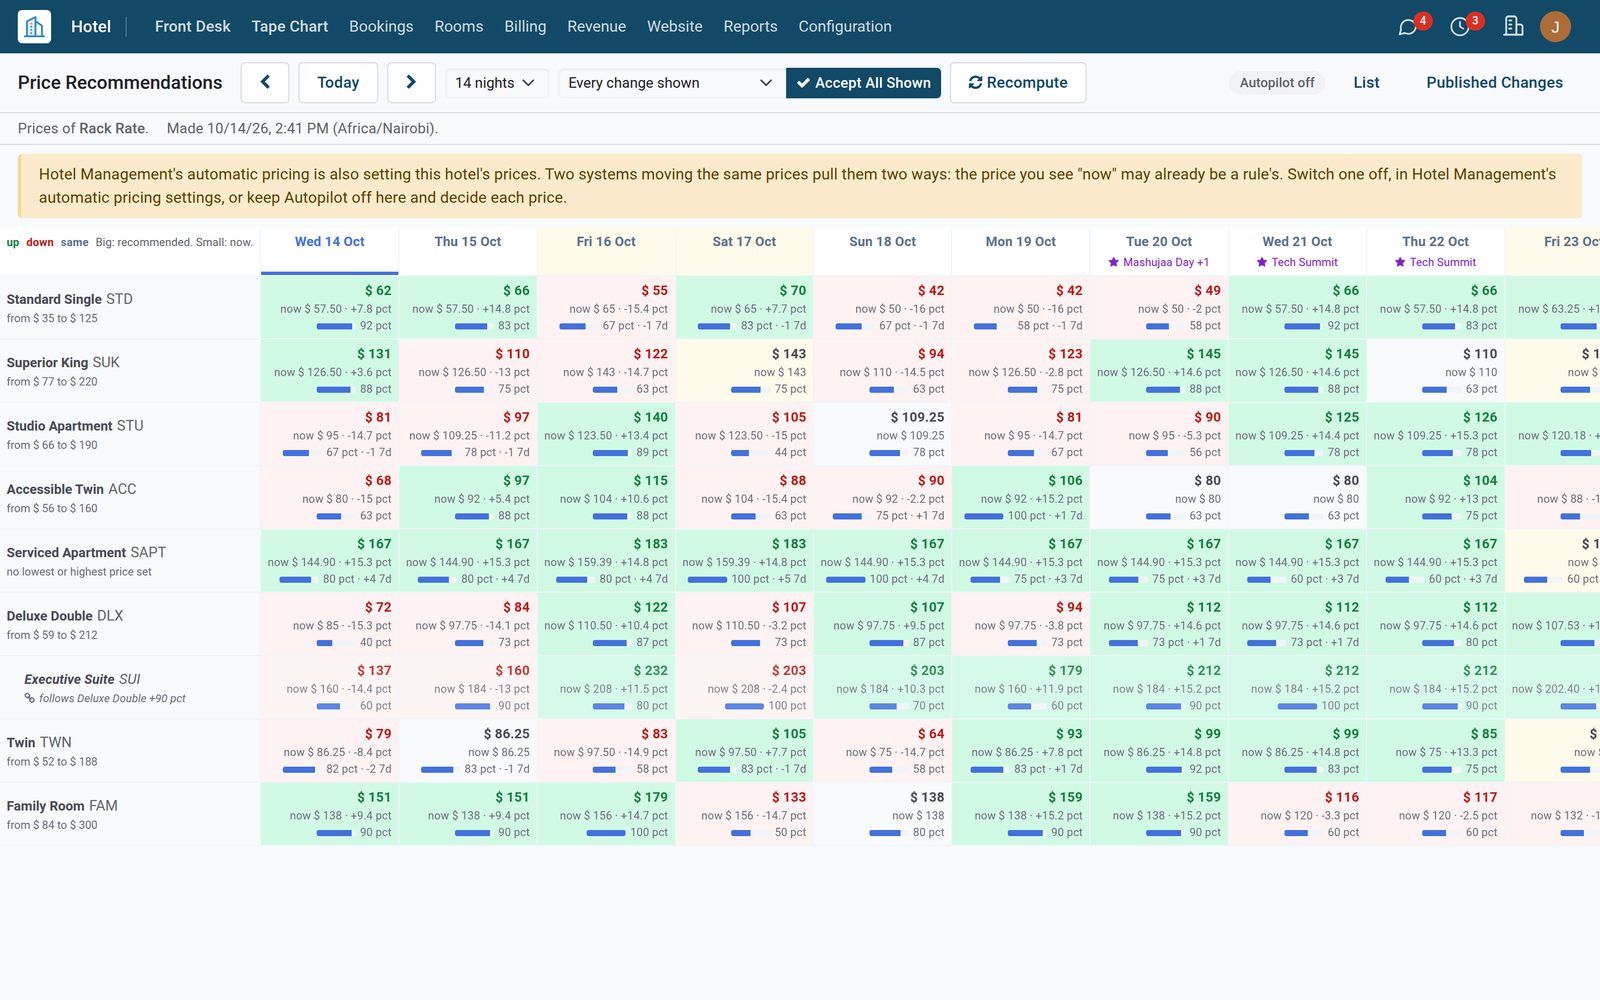
Task: Open the user avatar J menu
Action: pyautogui.click(x=1555, y=26)
